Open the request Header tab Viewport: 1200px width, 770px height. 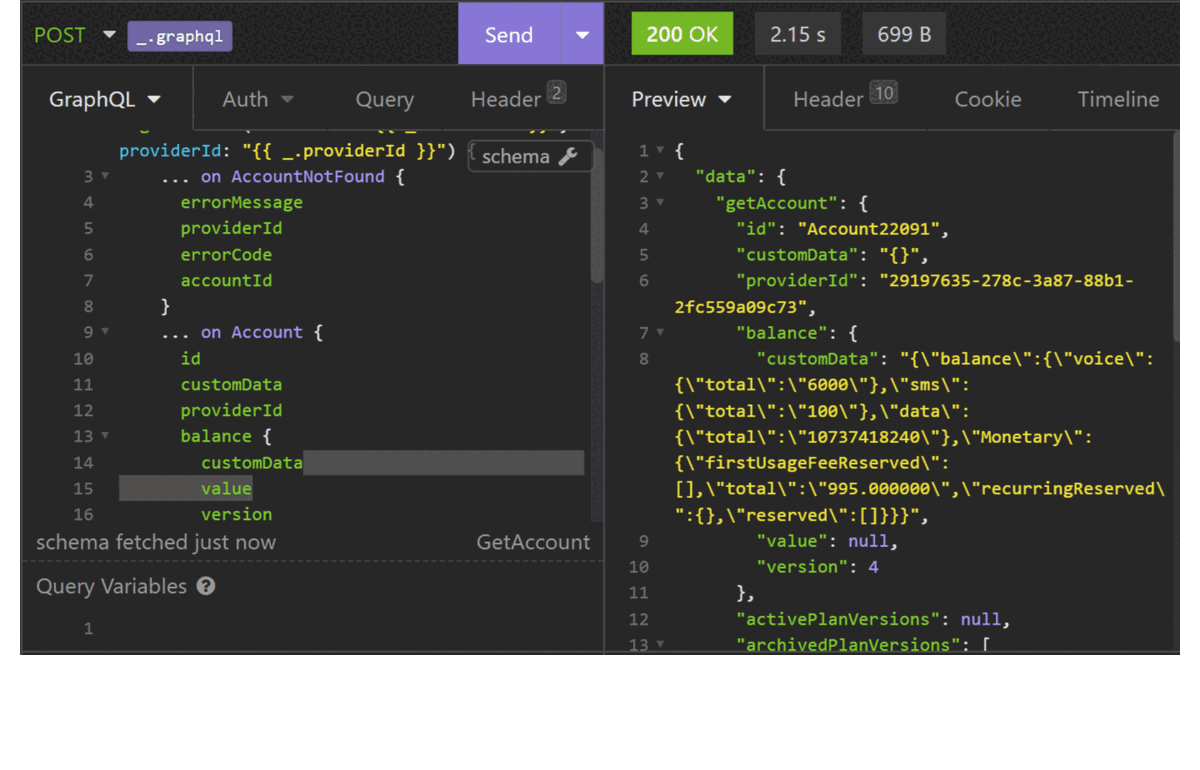[x=517, y=99]
